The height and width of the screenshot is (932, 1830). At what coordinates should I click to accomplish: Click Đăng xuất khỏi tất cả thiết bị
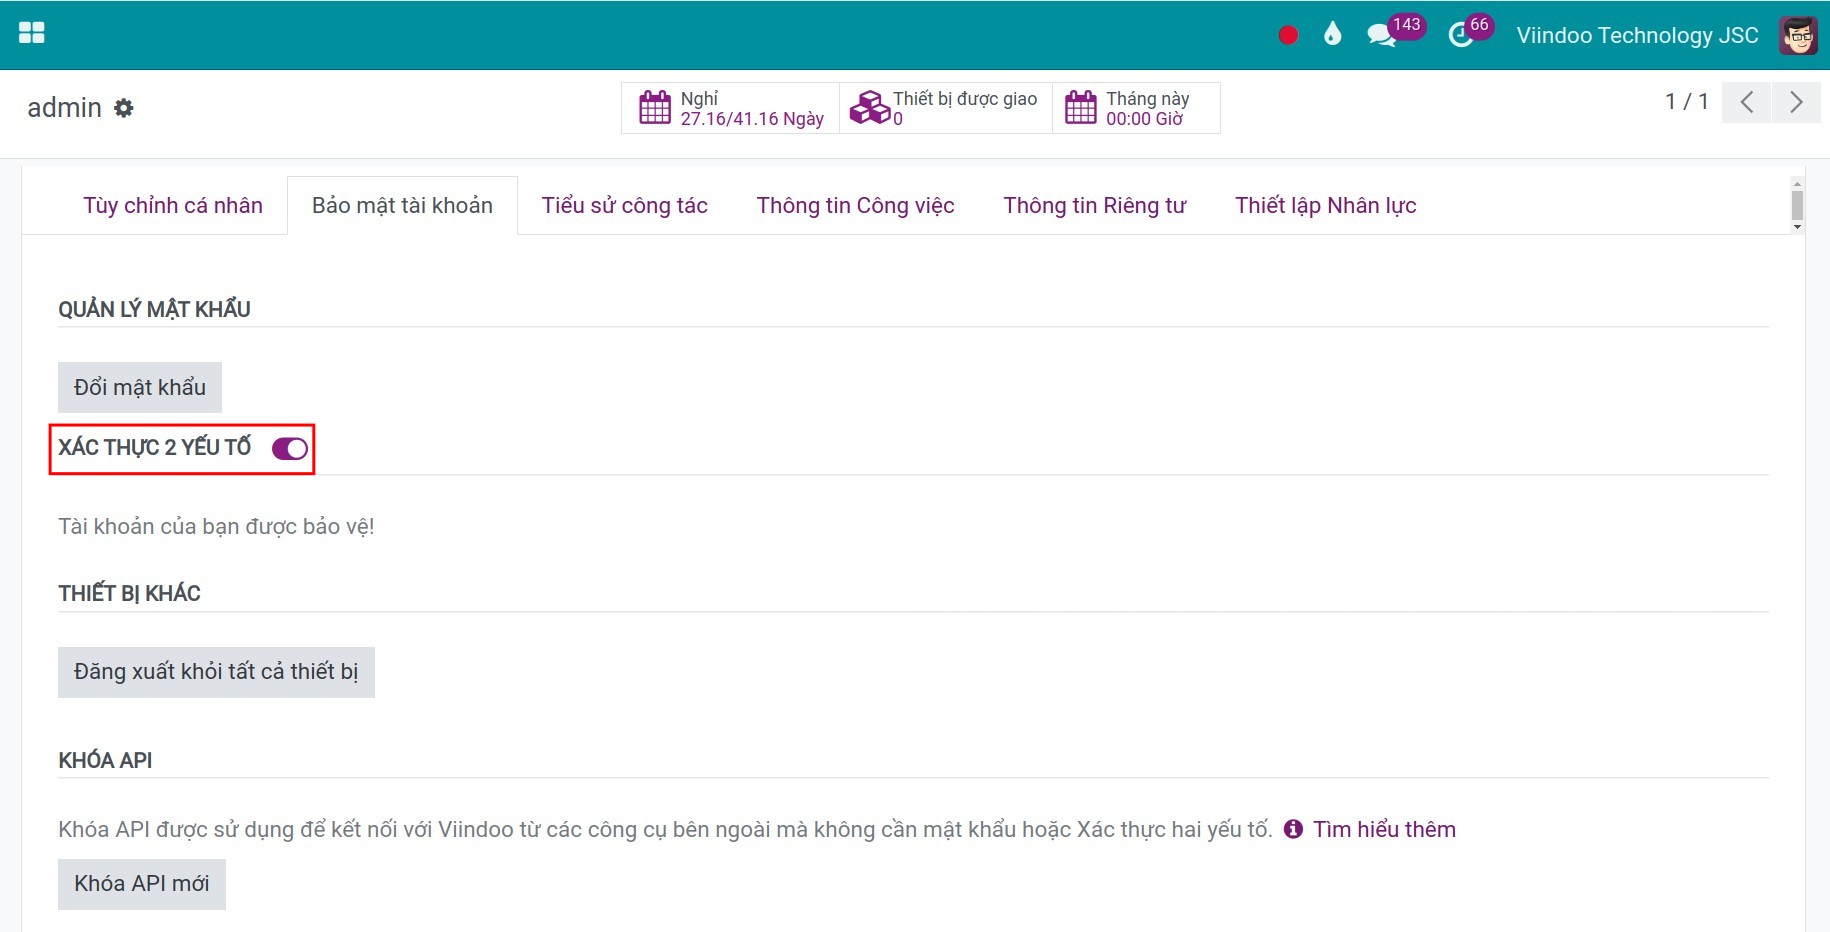(x=216, y=672)
